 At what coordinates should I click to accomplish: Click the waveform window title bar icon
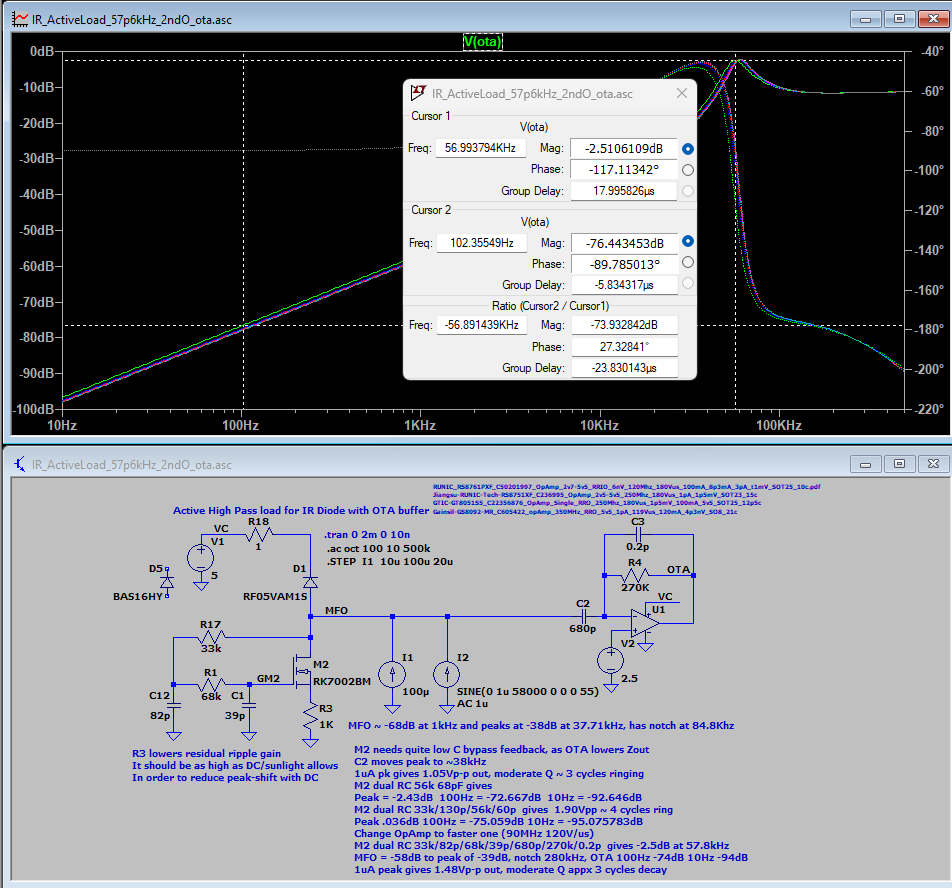click(19, 18)
